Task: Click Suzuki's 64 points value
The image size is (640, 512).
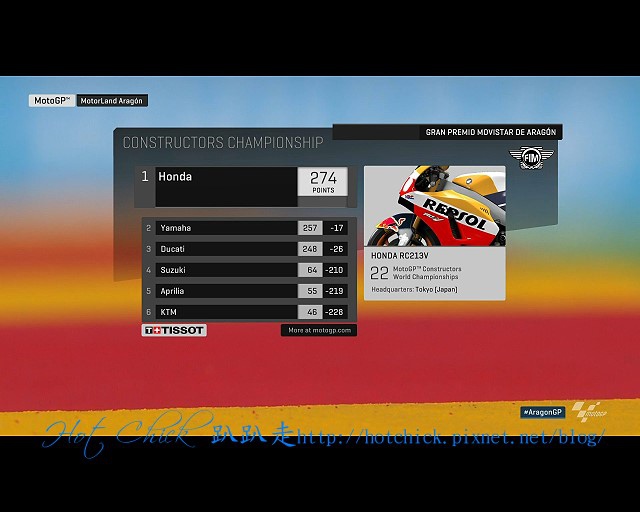Action: (x=310, y=270)
